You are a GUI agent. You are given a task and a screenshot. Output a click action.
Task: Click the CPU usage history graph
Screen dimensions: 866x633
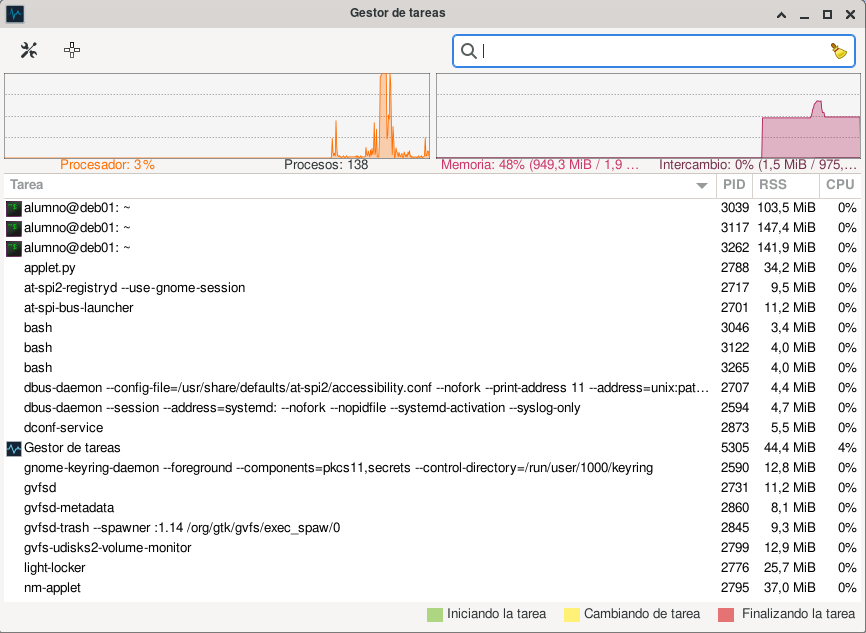pyautogui.click(x=217, y=115)
